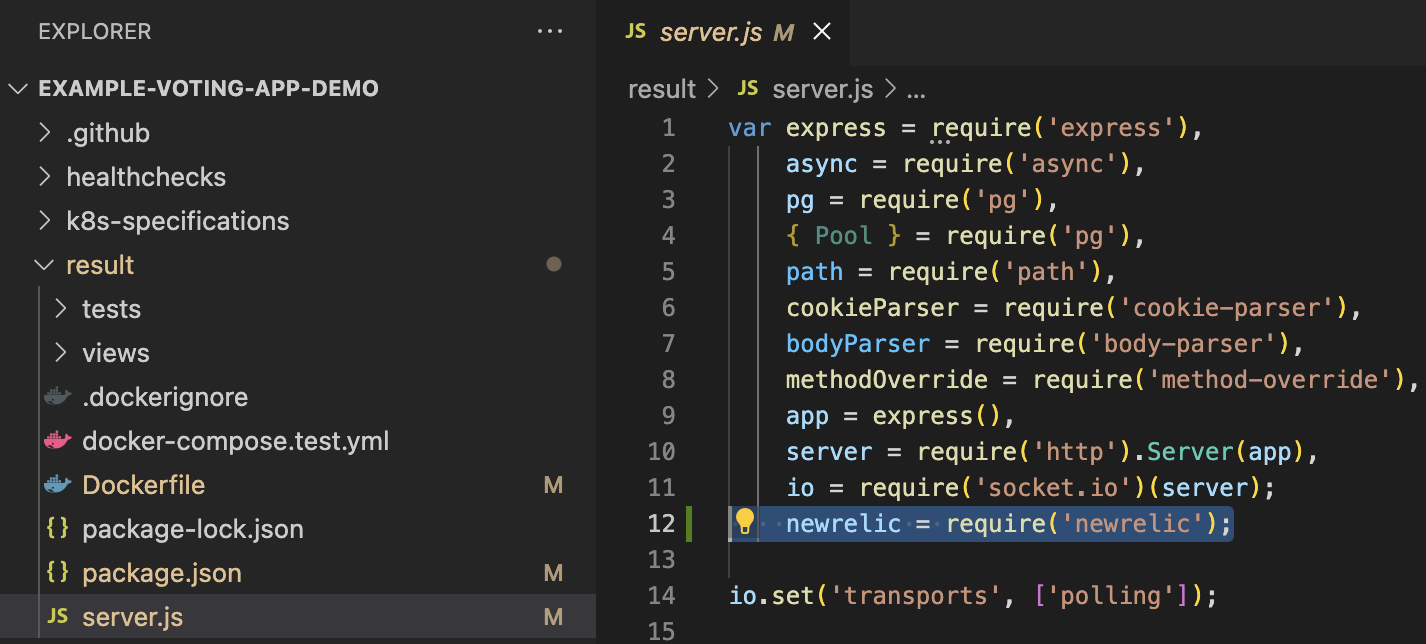1426x644 pixels.
Task: Click the grey whale icon of .dockerignore
Action: (x=58, y=397)
